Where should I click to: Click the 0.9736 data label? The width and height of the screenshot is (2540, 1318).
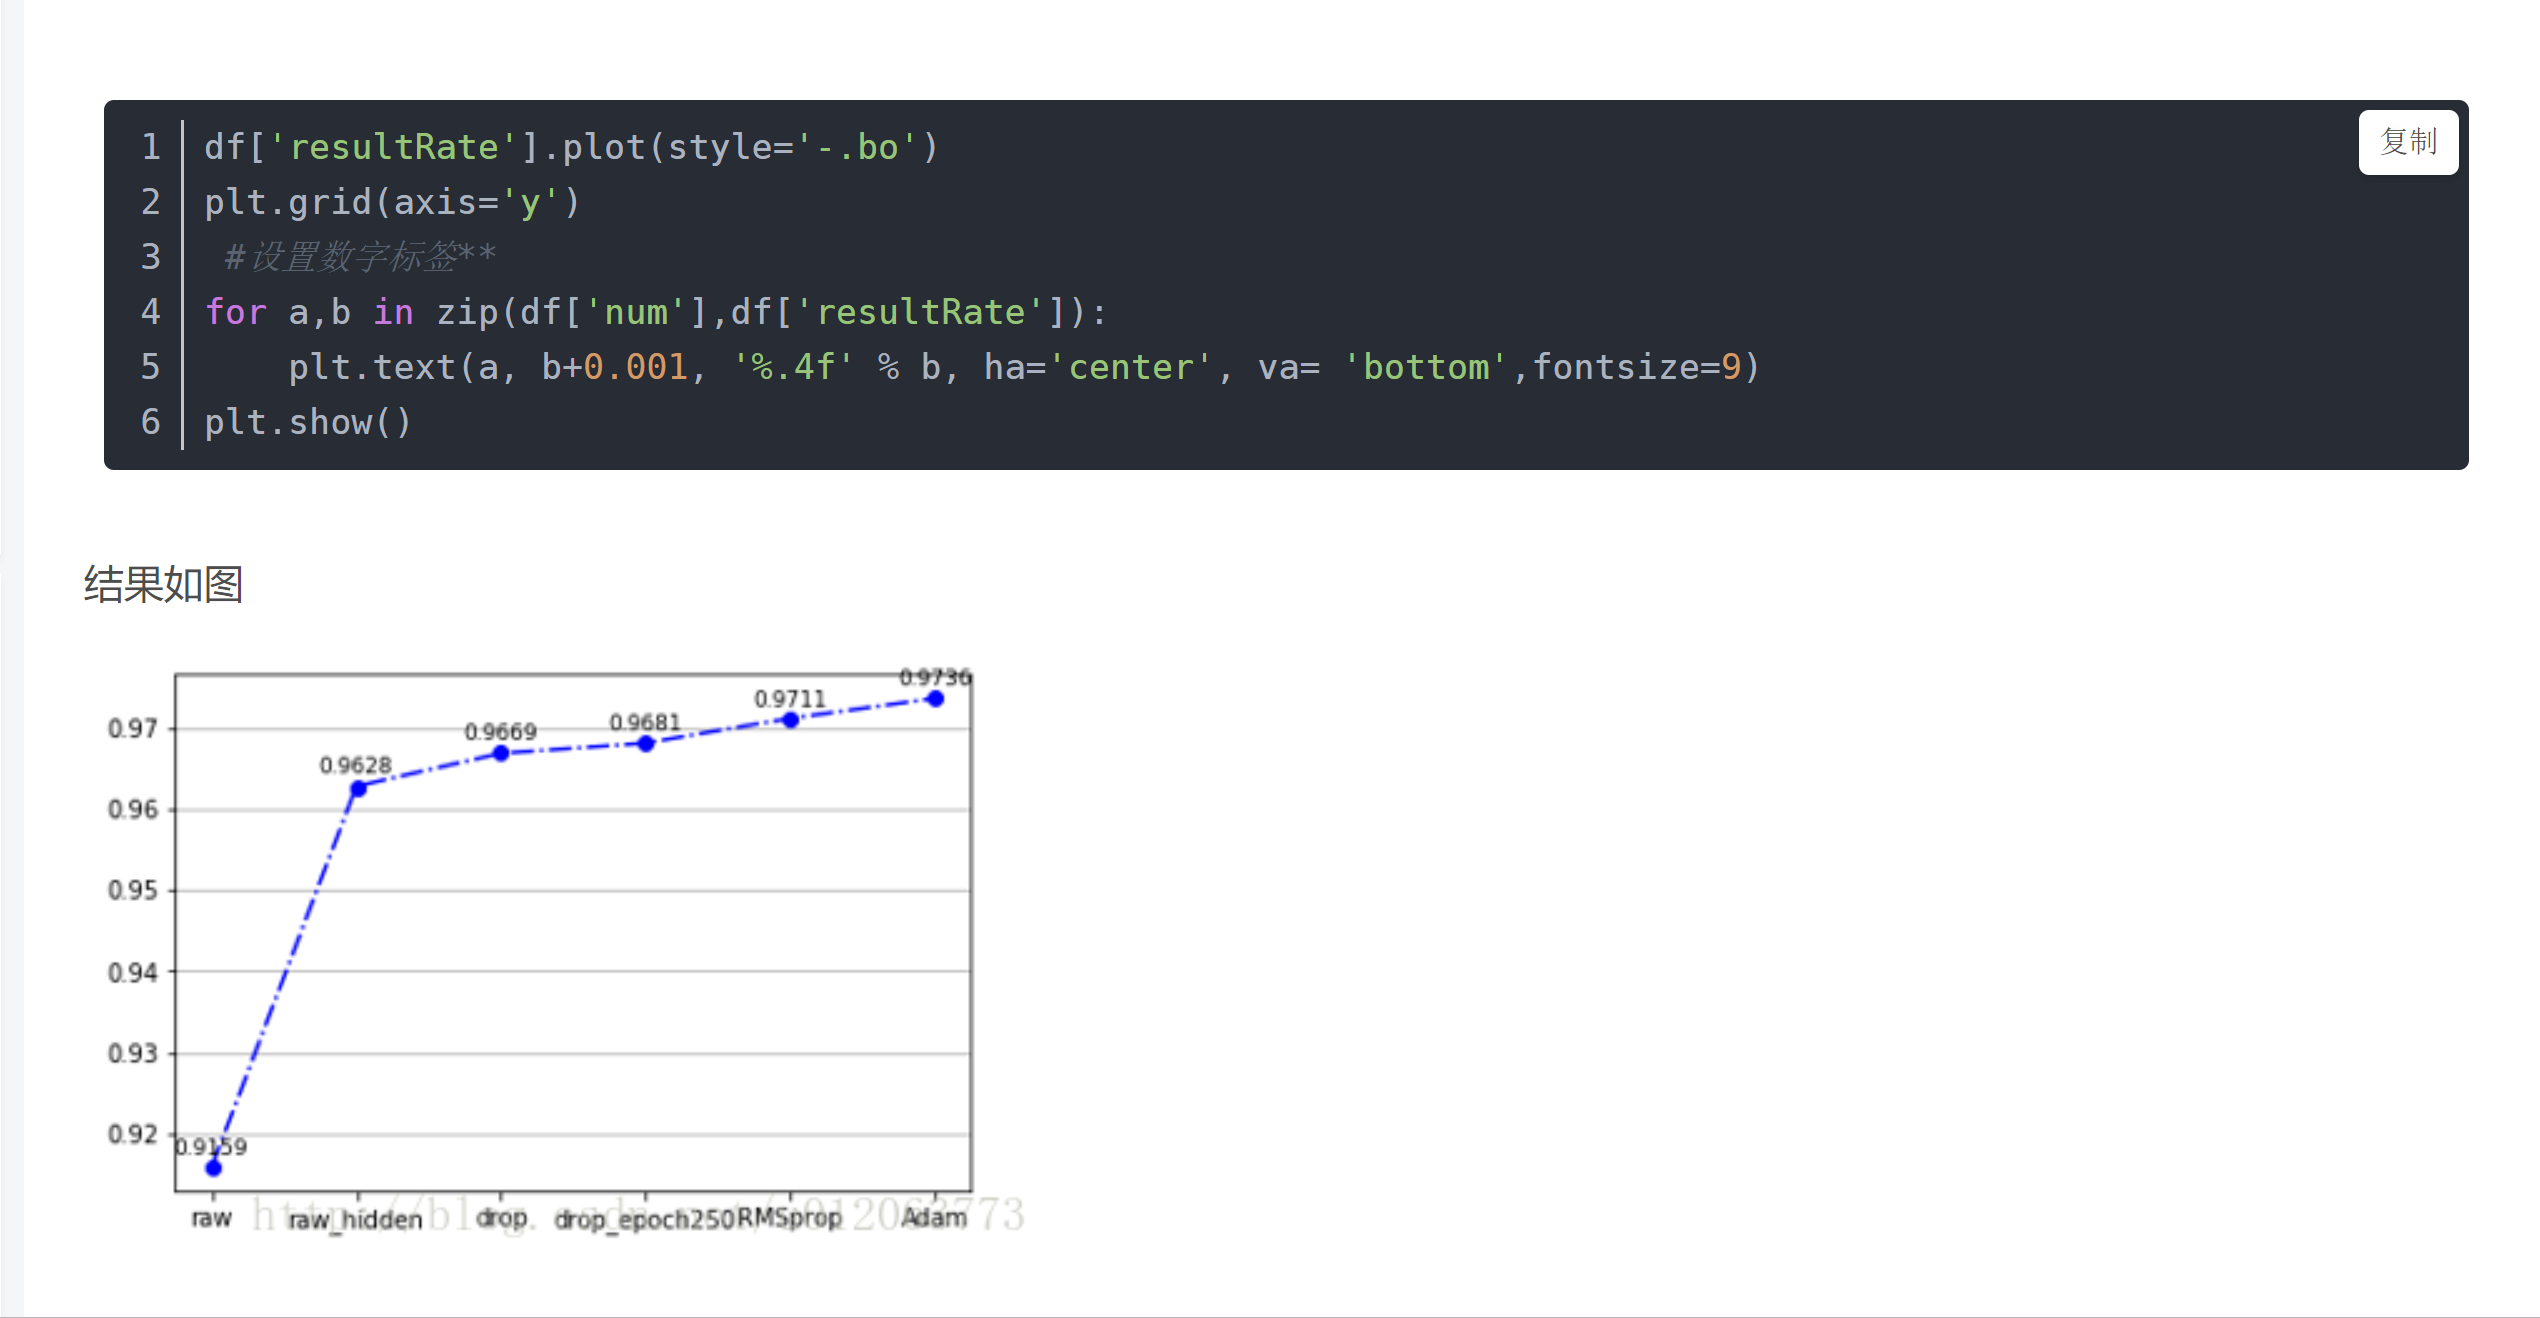(935, 677)
